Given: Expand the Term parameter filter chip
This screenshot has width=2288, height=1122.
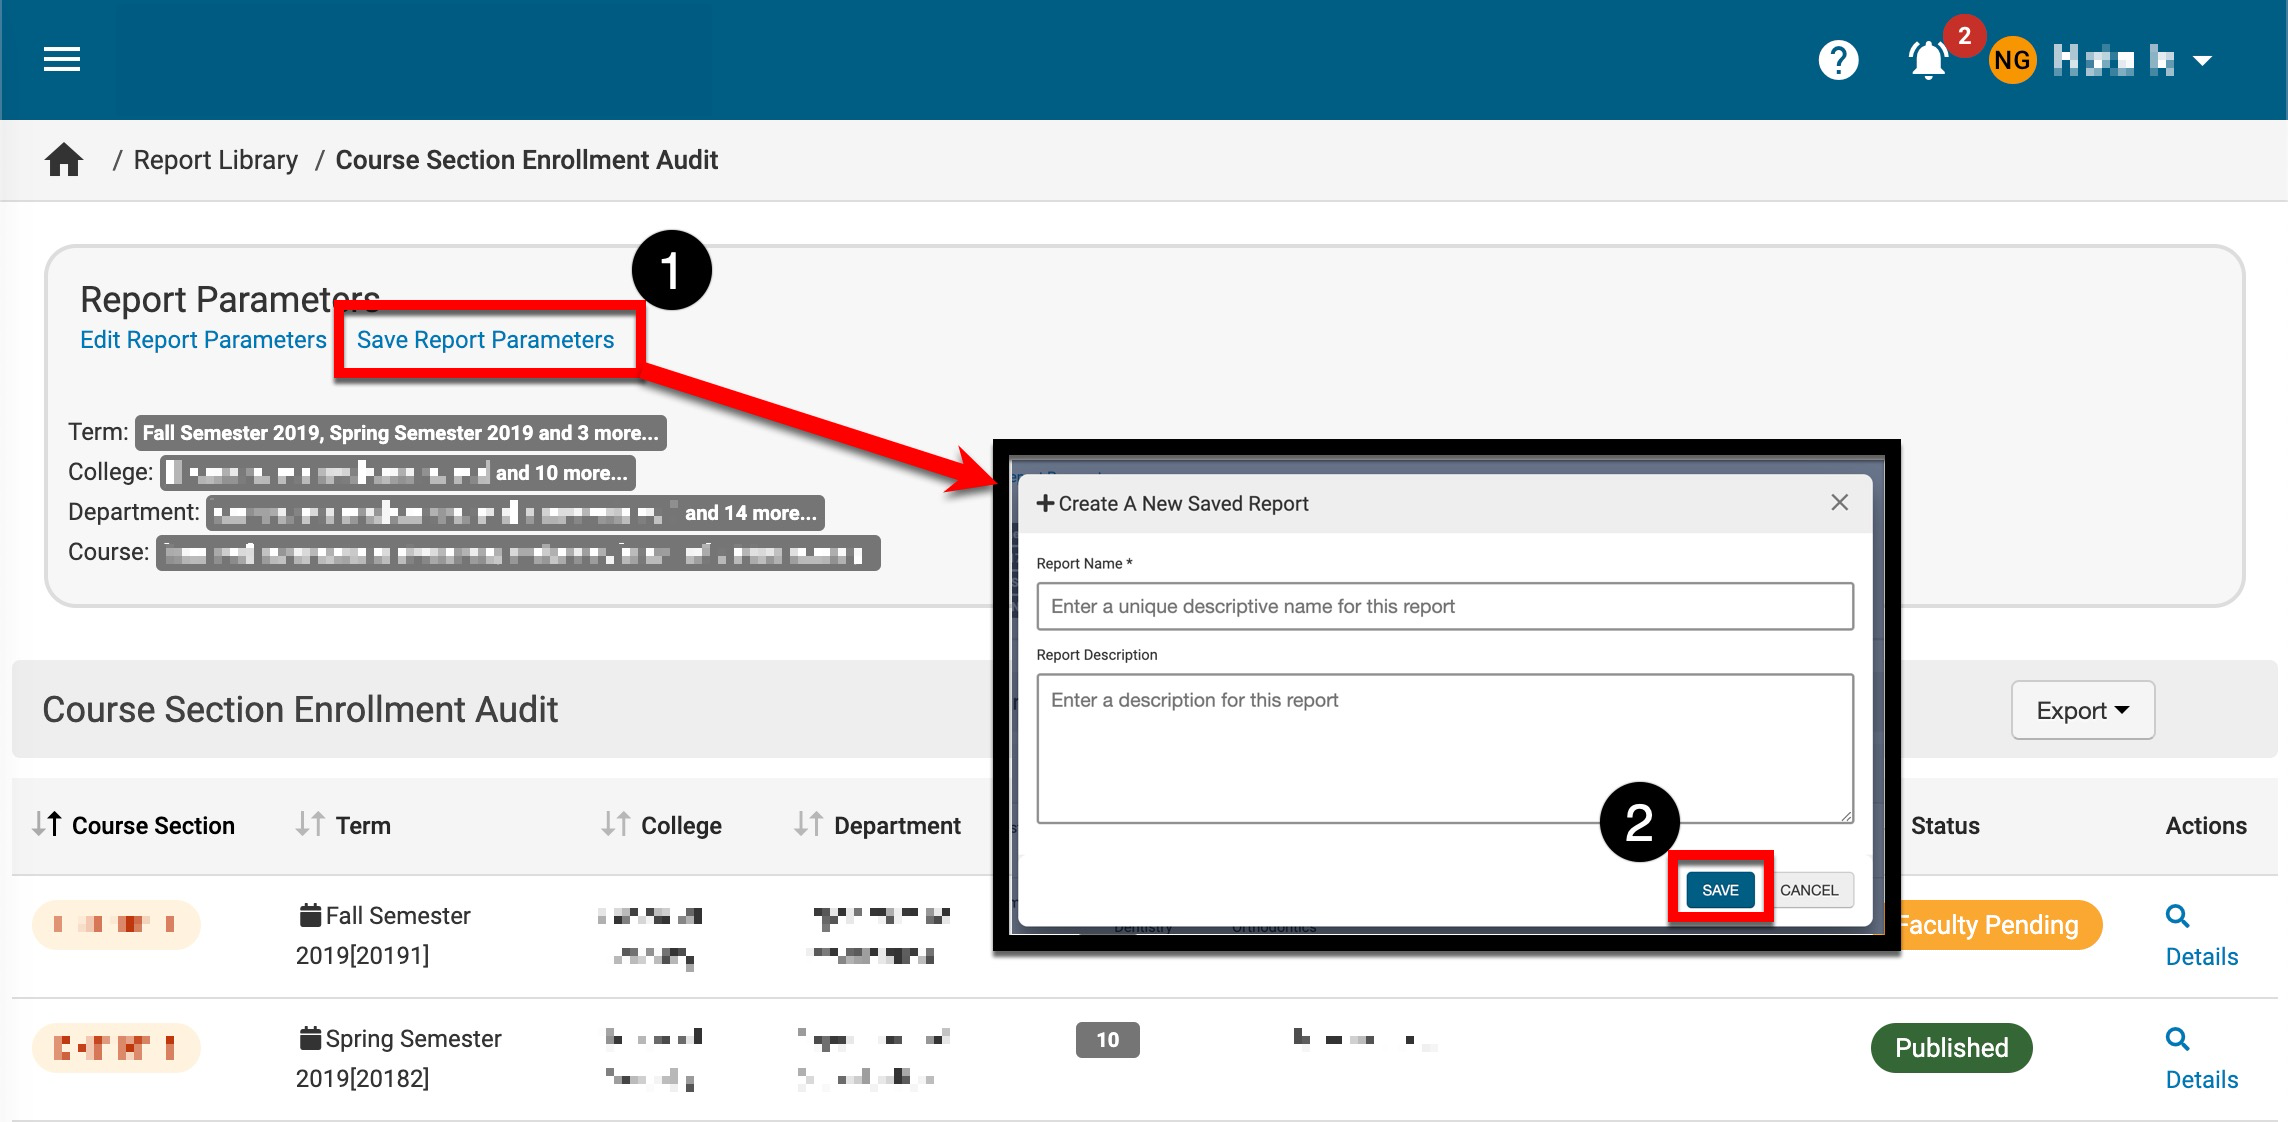Looking at the screenshot, I should click(x=400, y=433).
